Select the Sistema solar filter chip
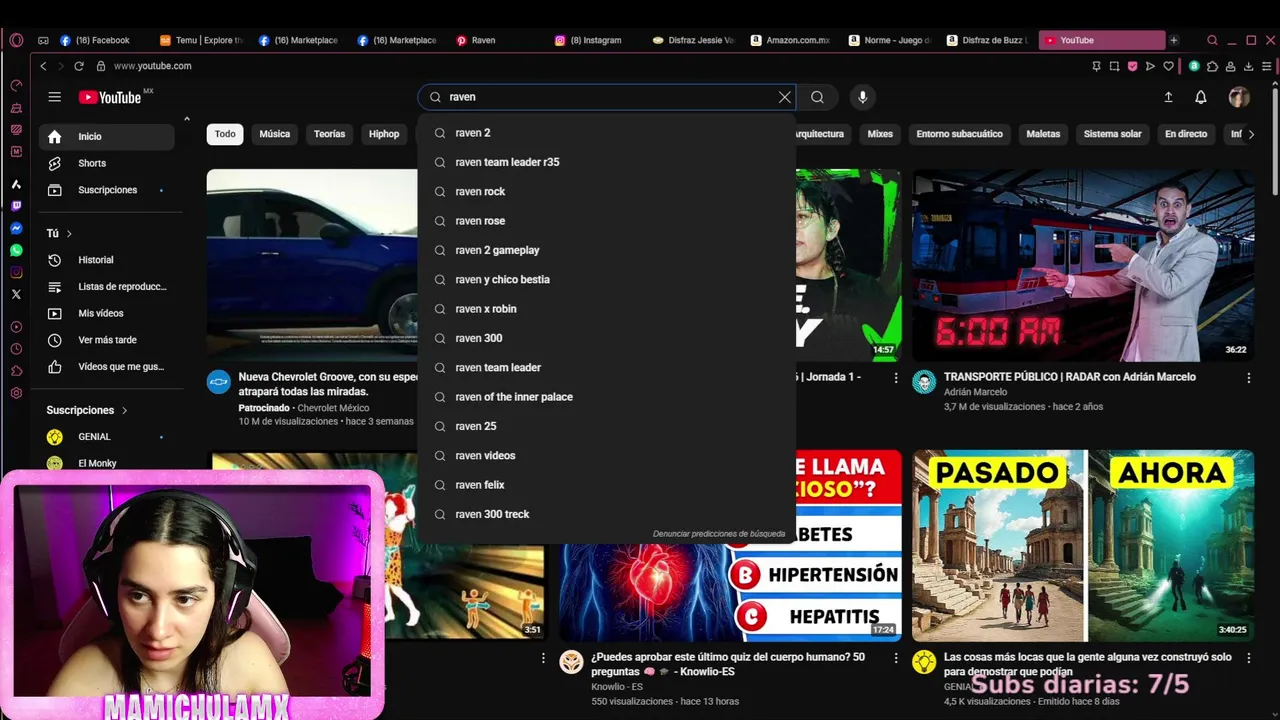 click(1112, 134)
